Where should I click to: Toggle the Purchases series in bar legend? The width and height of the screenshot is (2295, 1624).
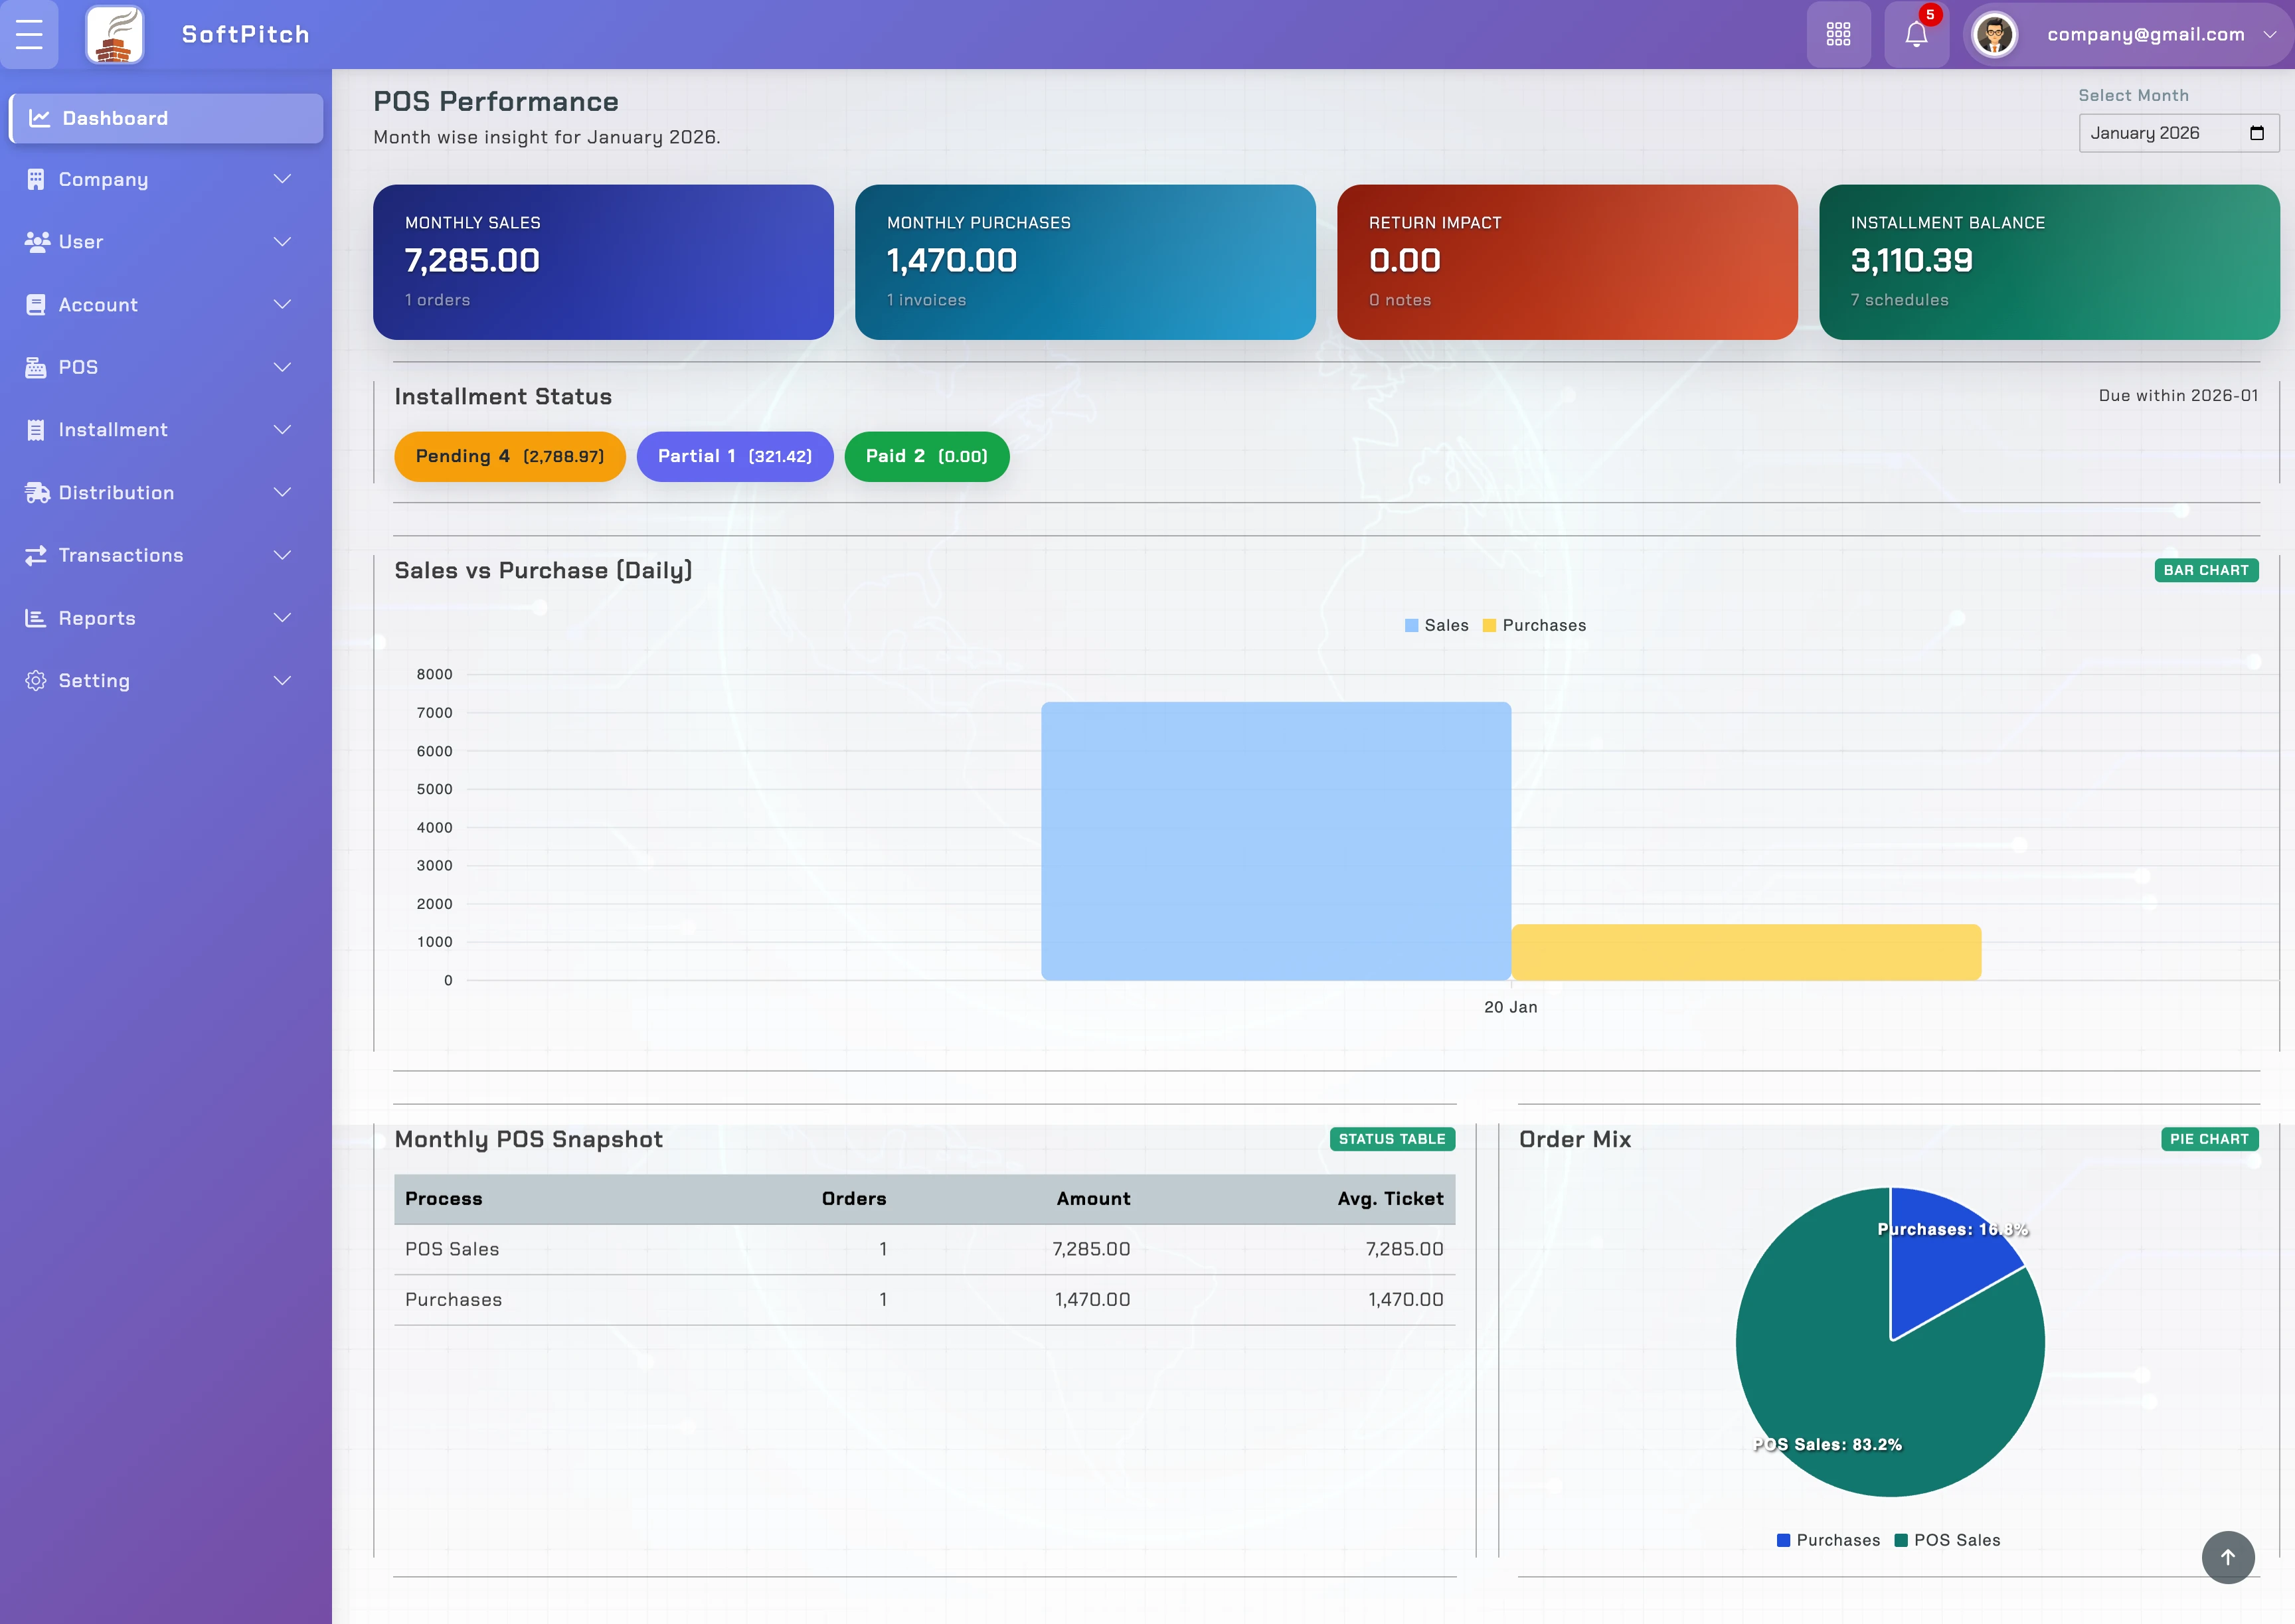click(1534, 625)
